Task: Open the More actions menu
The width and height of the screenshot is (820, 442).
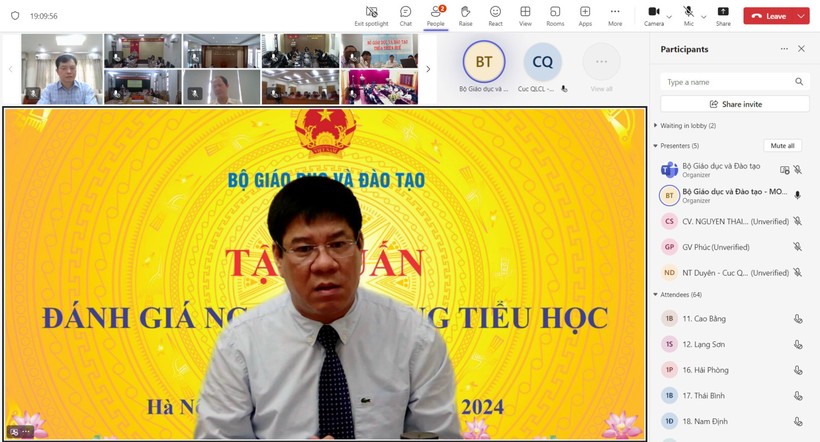Action: point(615,16)
